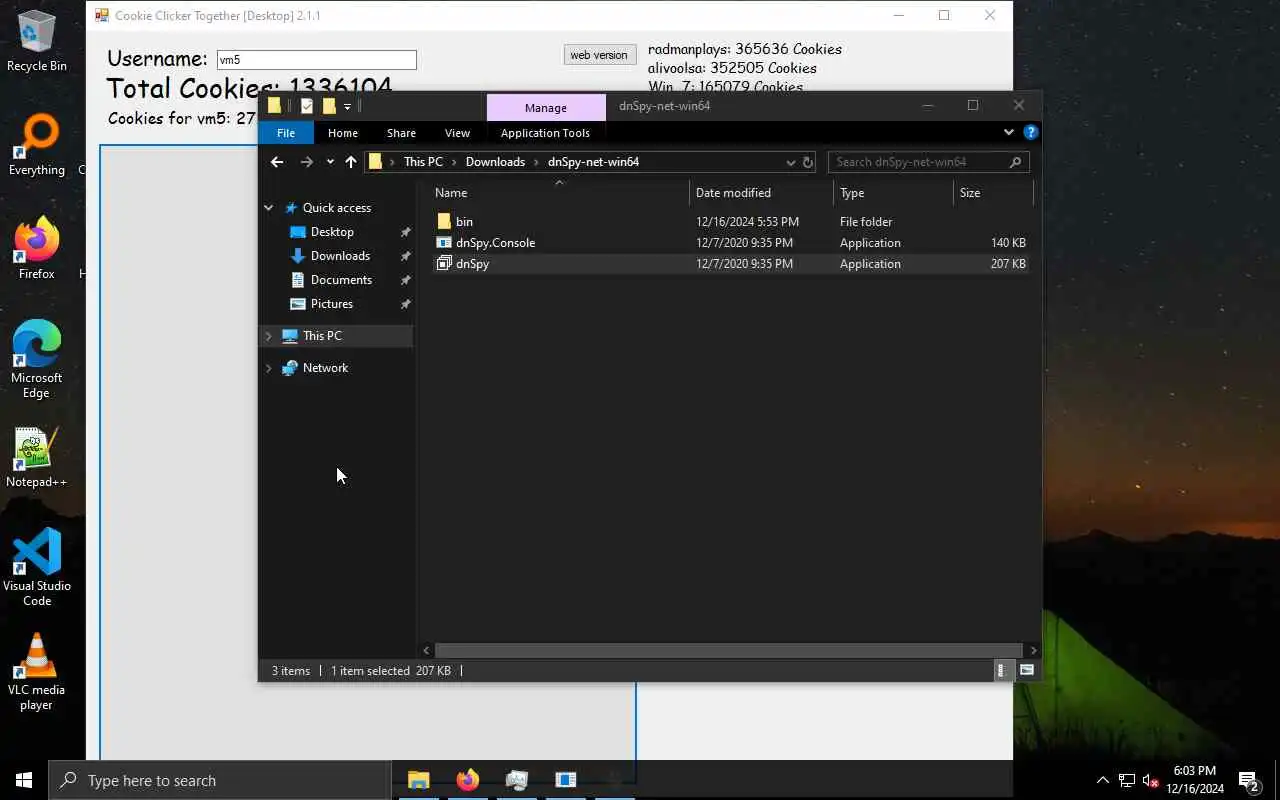
Task: Click the horizontal scrollbar in file list
Action: point(729,650)
